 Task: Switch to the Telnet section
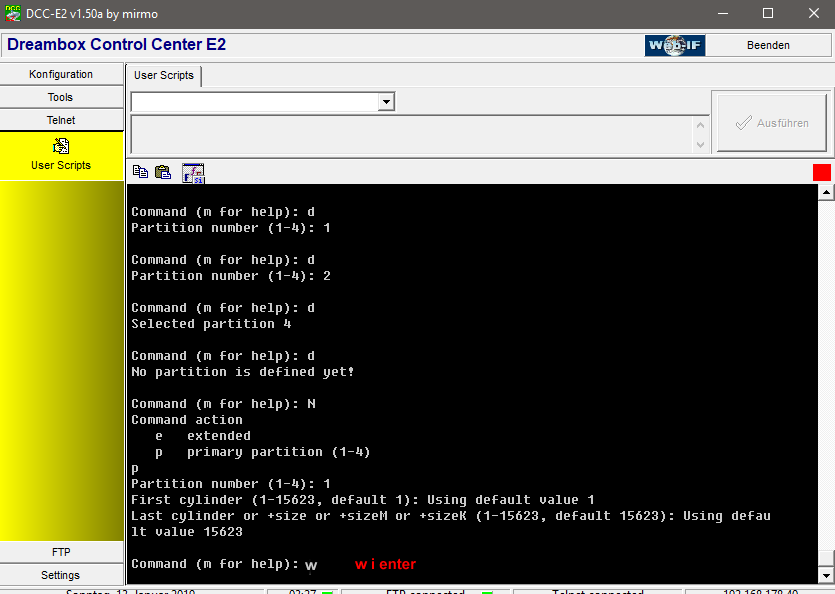click(61, 121)
